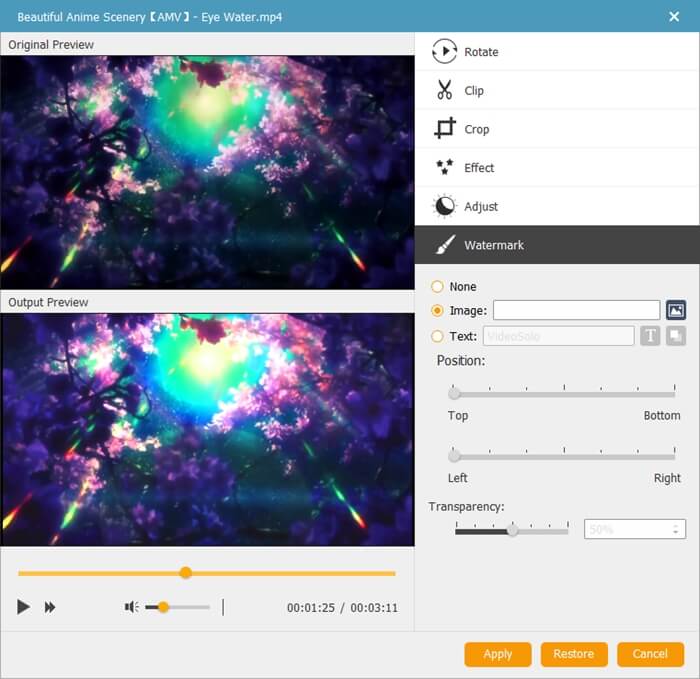Play the video preview
Viewport: 700px width, 679px height.
23,607
